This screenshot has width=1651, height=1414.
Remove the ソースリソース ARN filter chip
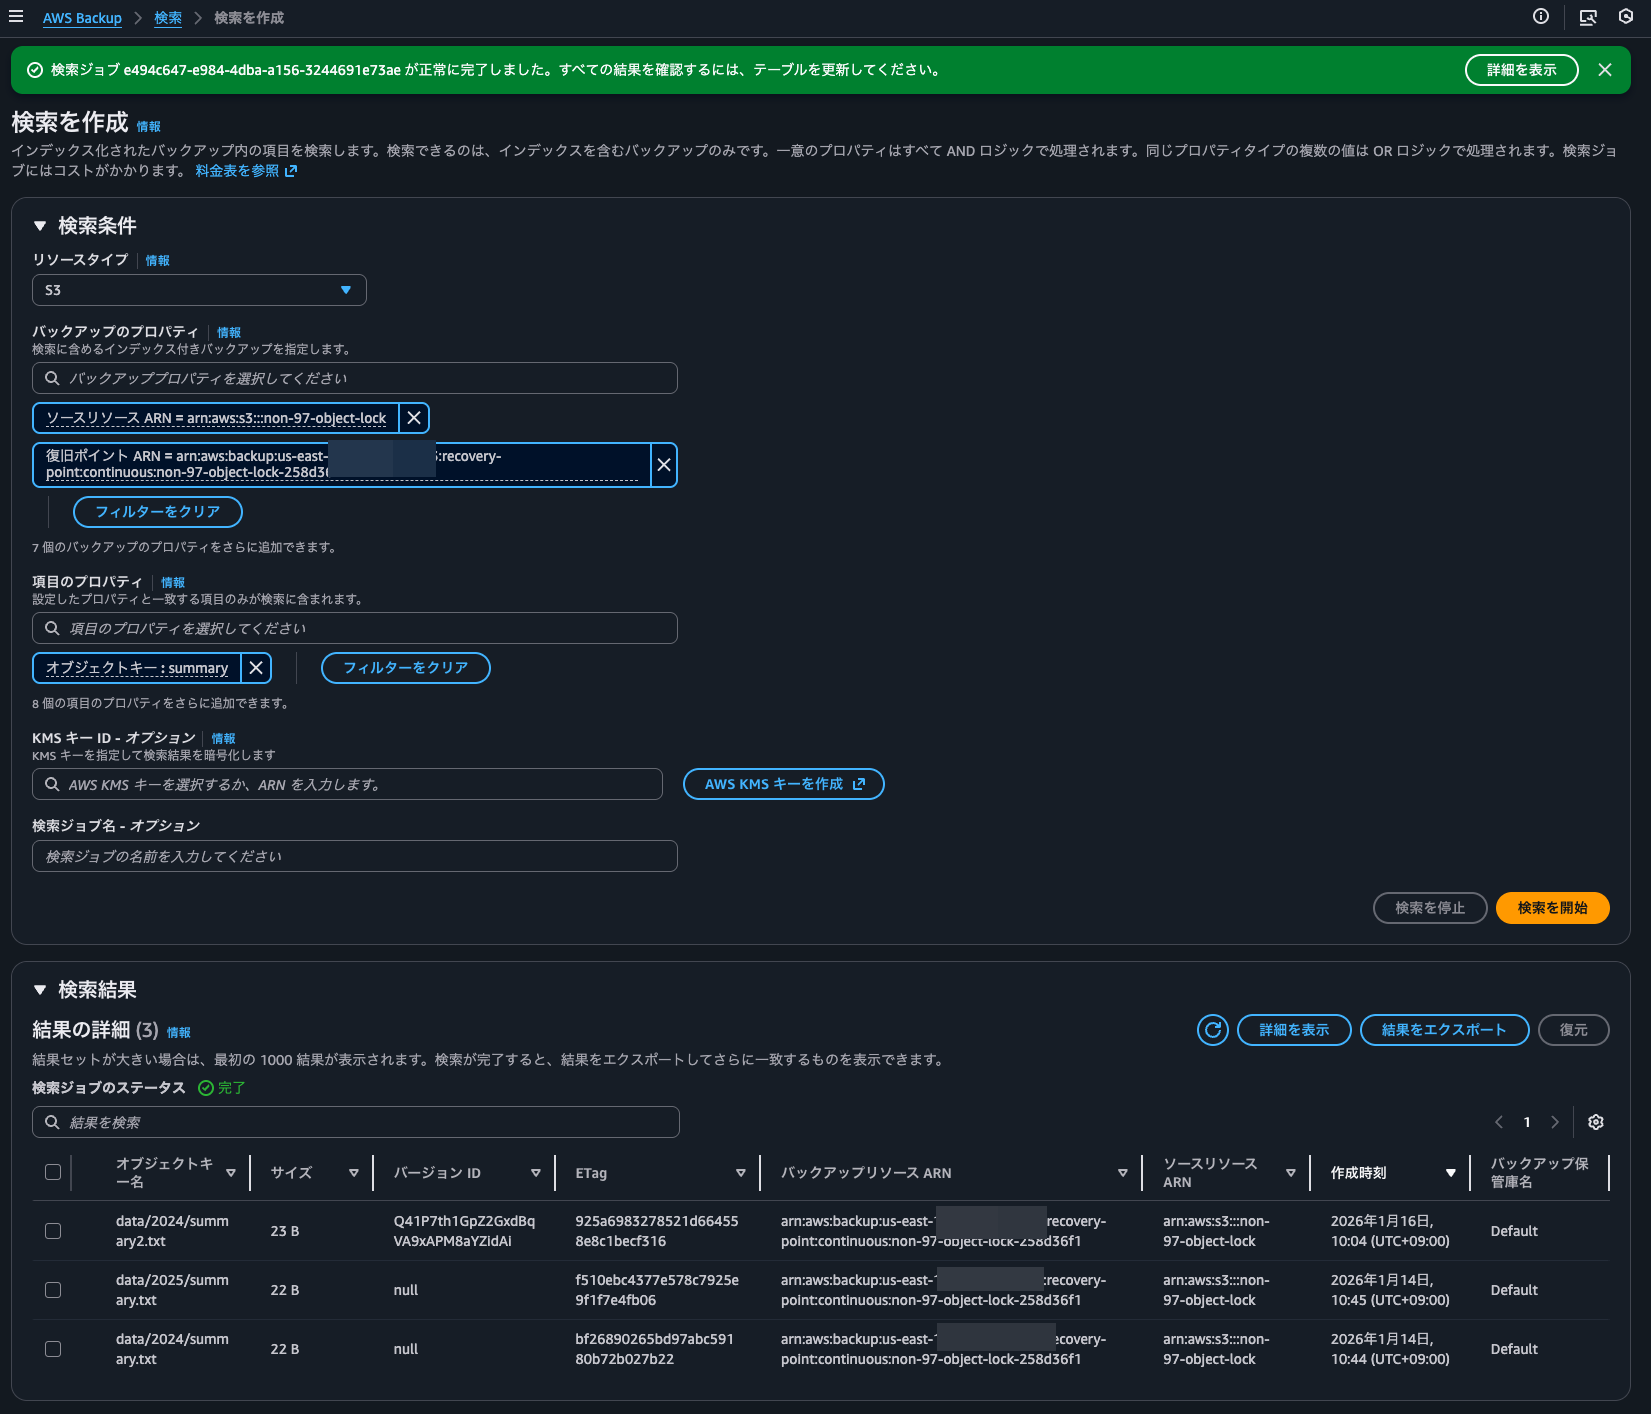coord(414,418)
